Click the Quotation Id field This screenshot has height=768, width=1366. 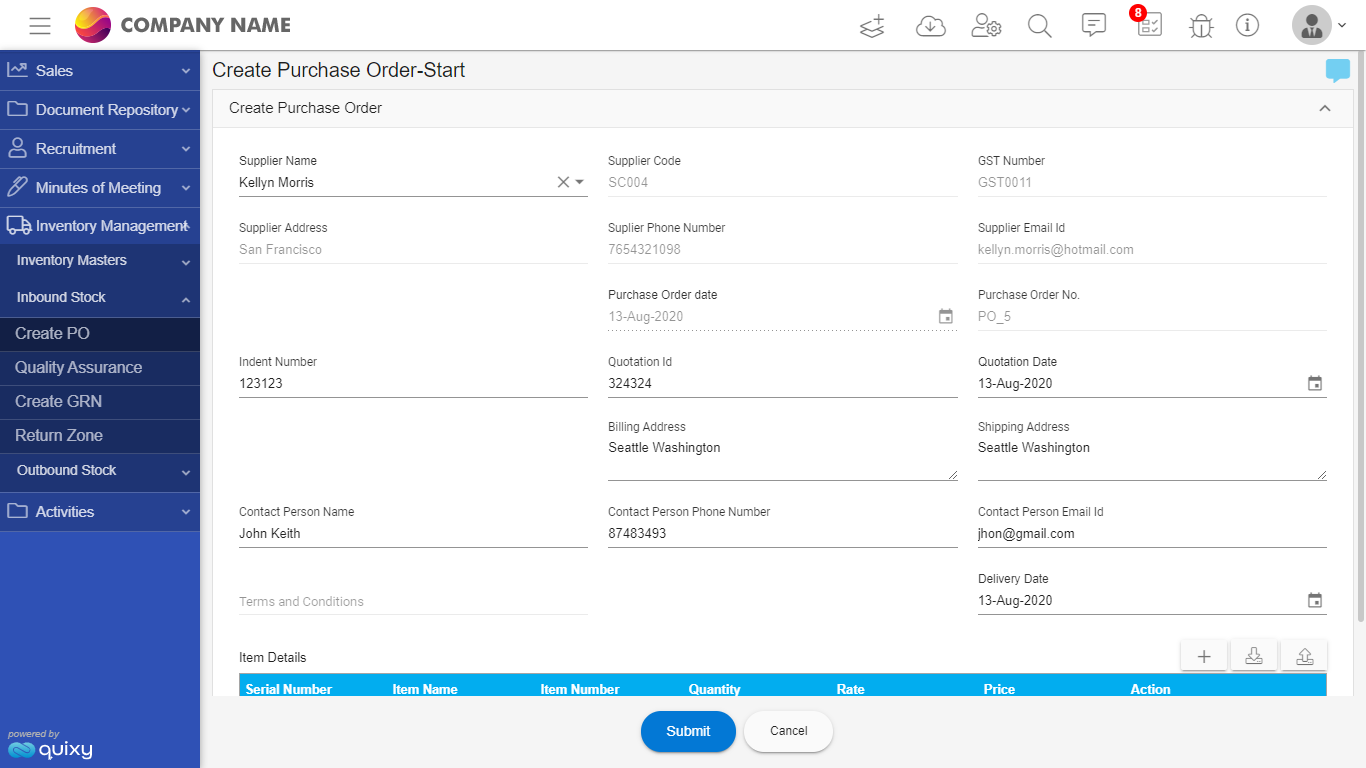(x=782, y=384)
